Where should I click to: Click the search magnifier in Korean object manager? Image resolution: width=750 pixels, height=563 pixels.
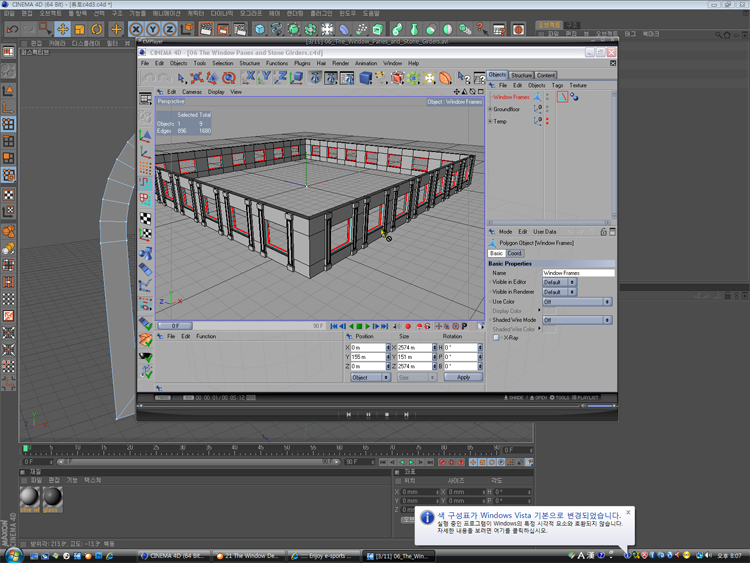pos(718,35)
